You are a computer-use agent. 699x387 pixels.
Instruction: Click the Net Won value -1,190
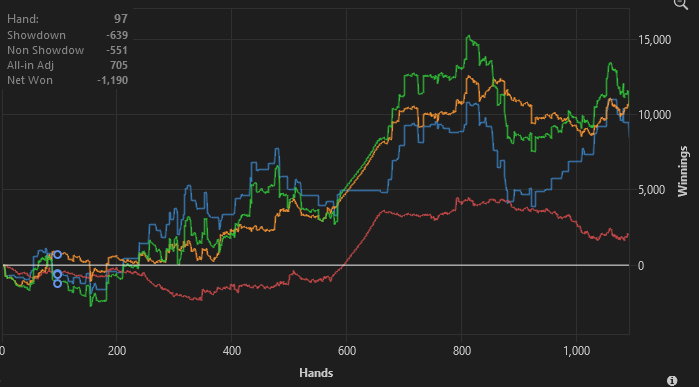click(x=112, y=80)
